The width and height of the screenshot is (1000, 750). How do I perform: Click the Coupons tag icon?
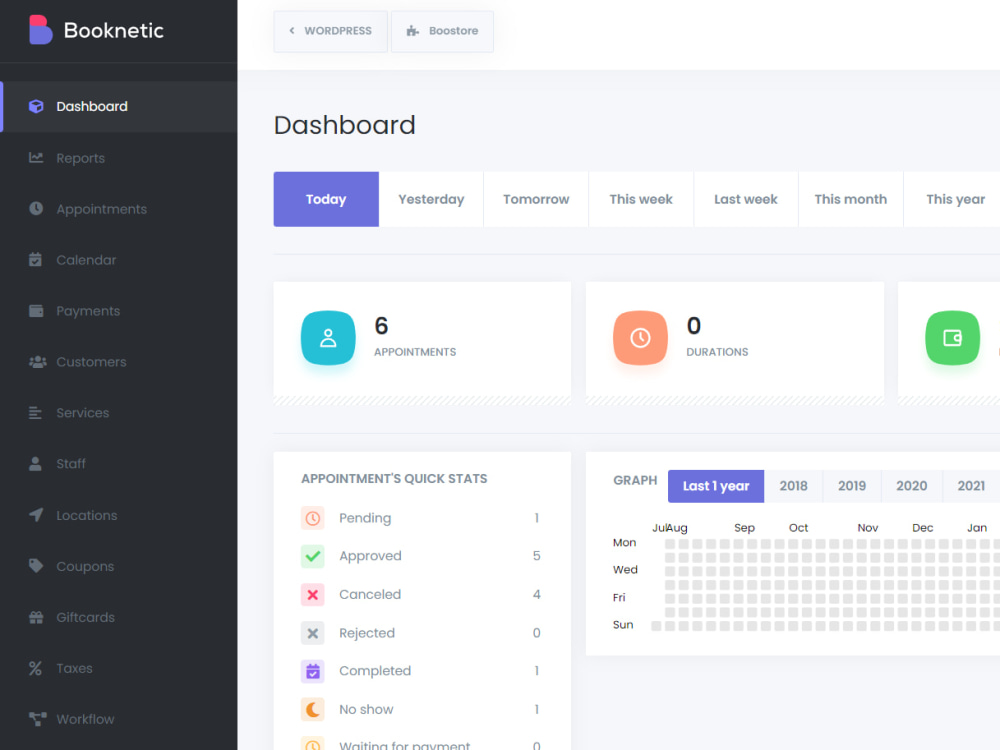[x=36, y=566]
